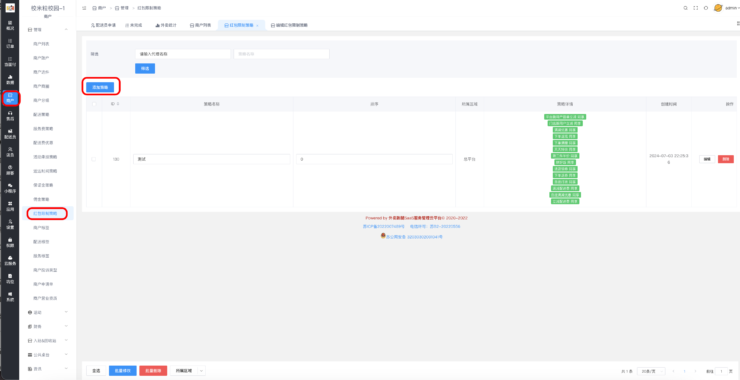Screen dimensions: 740x380
Task: Click the app logo at the top-left corner
Action: coord(10,8)
